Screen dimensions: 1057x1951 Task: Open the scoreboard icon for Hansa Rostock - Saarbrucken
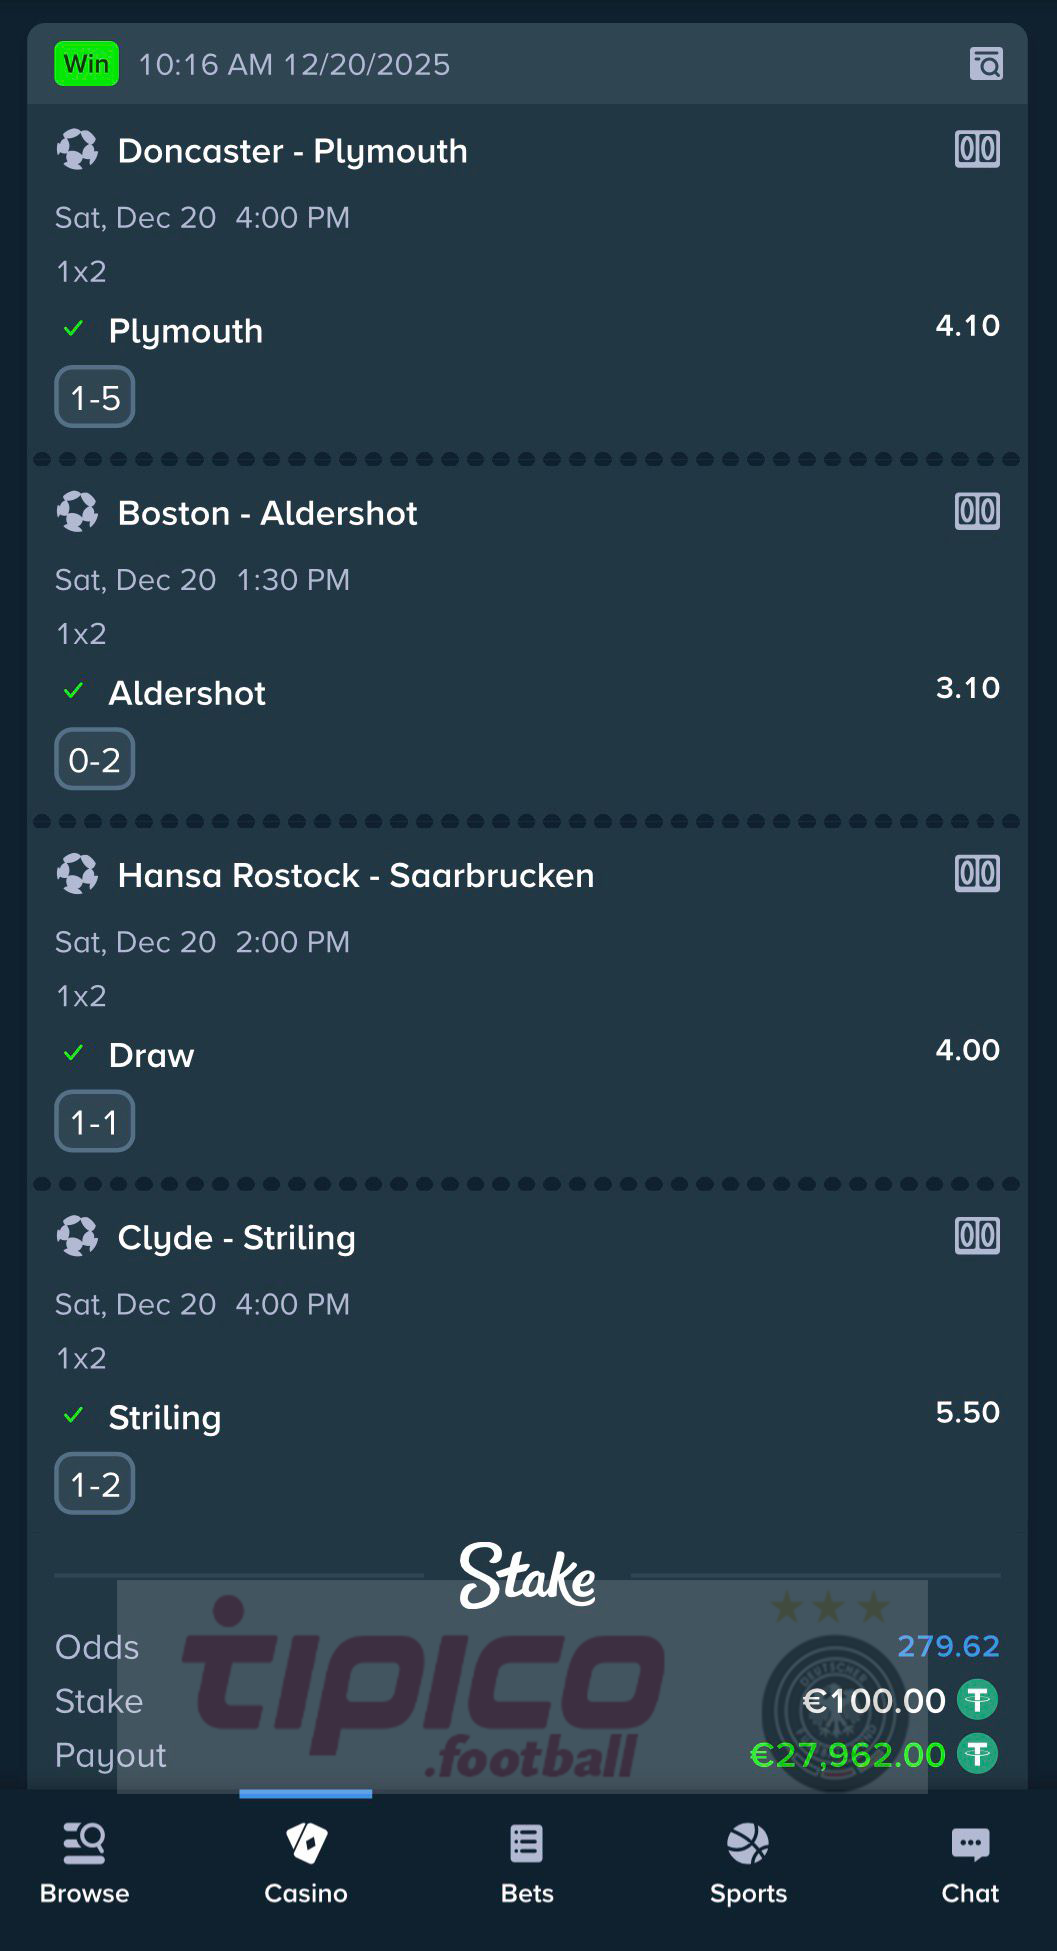point(977,872)
